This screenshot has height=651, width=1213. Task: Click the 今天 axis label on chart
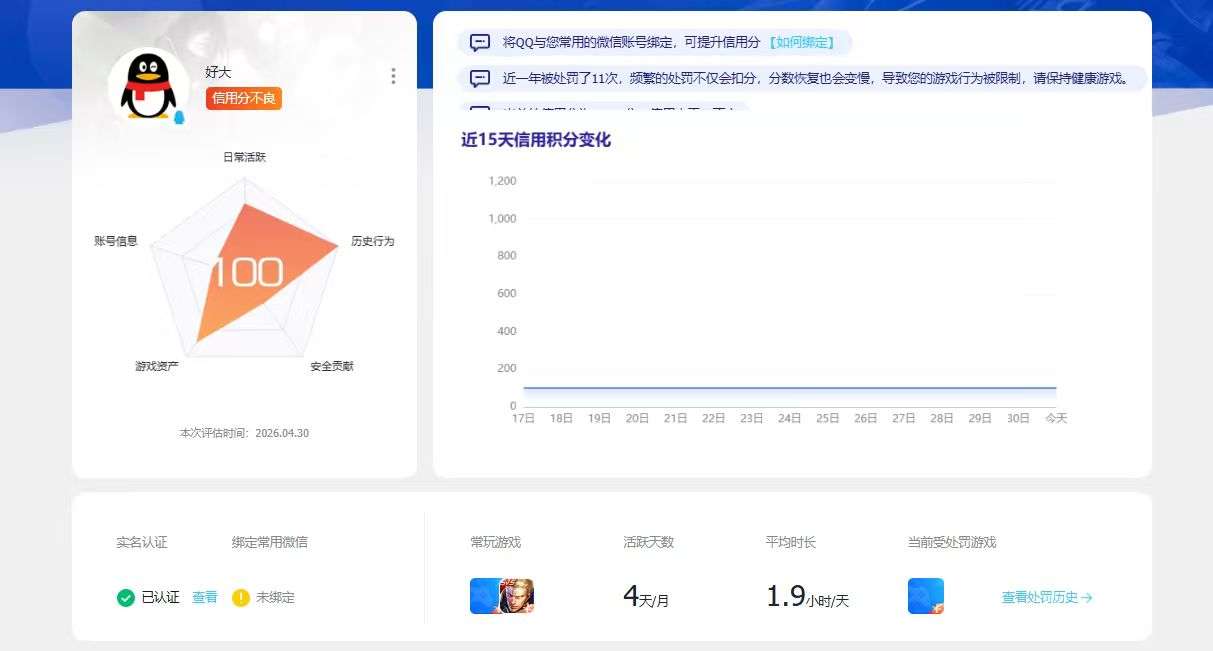click(1056, 418)
